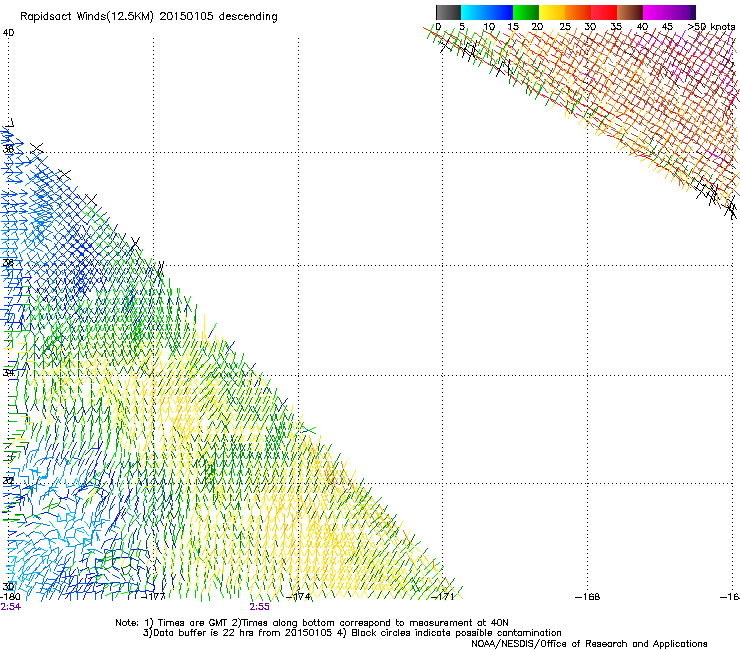Click the purple '2:55' time label
740x650 pixels.
tap(260, 607)
